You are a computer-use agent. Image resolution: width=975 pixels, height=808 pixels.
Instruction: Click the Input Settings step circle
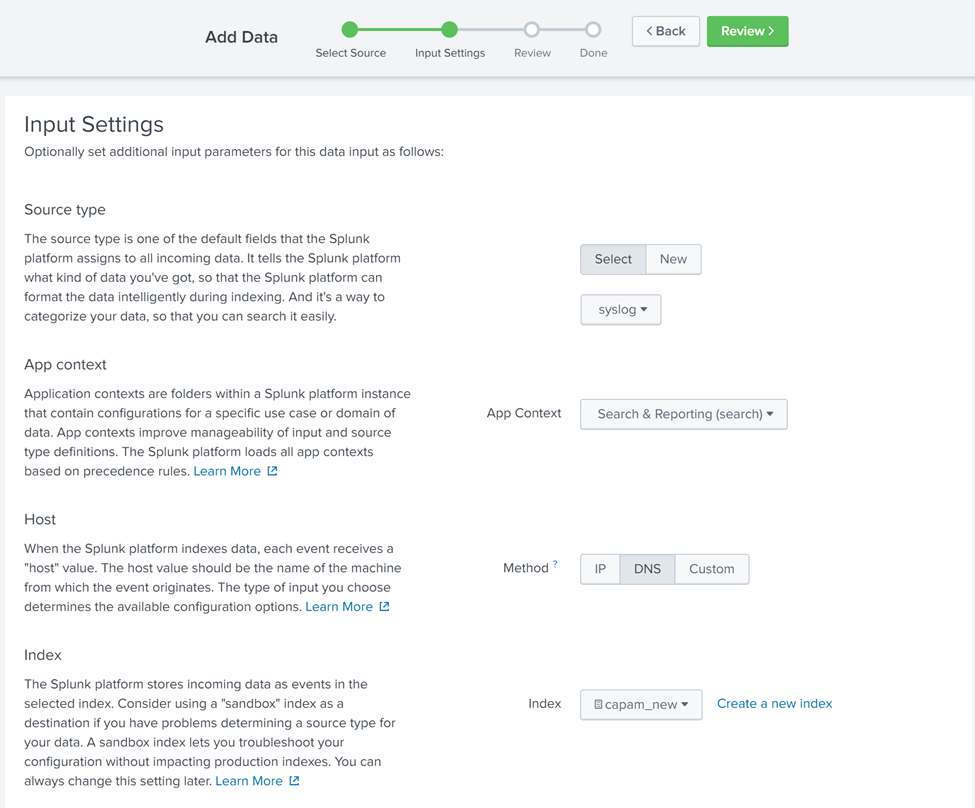click(x=450, y=30)
